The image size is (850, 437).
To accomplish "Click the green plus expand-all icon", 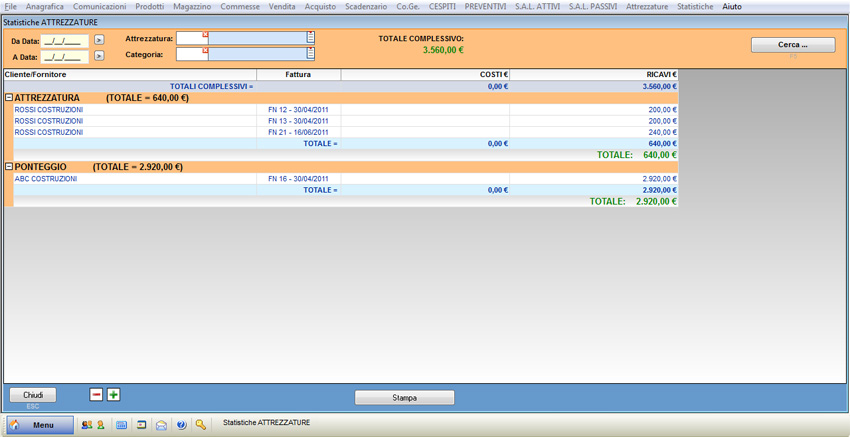I will click(113, 395).
